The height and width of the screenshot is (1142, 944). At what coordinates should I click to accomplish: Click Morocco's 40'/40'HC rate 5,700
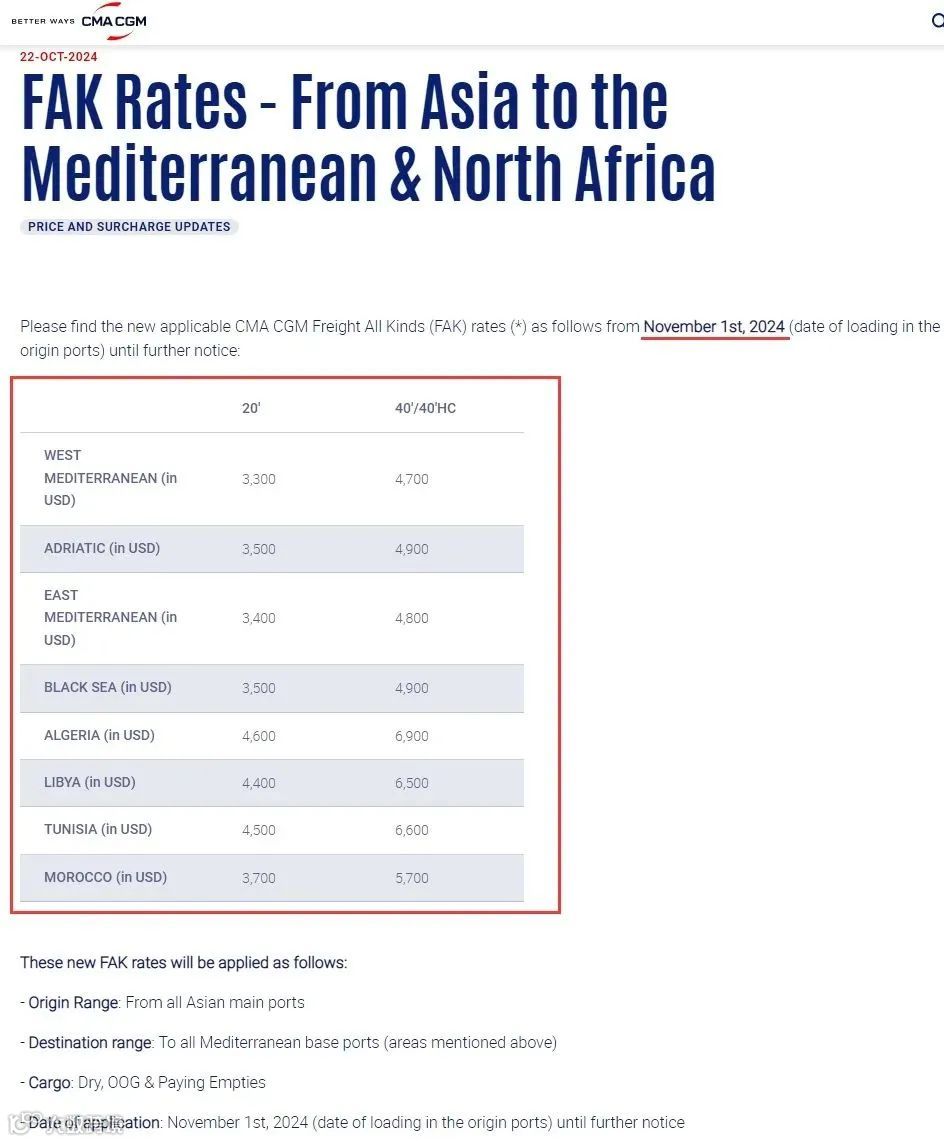pos(411,878)
